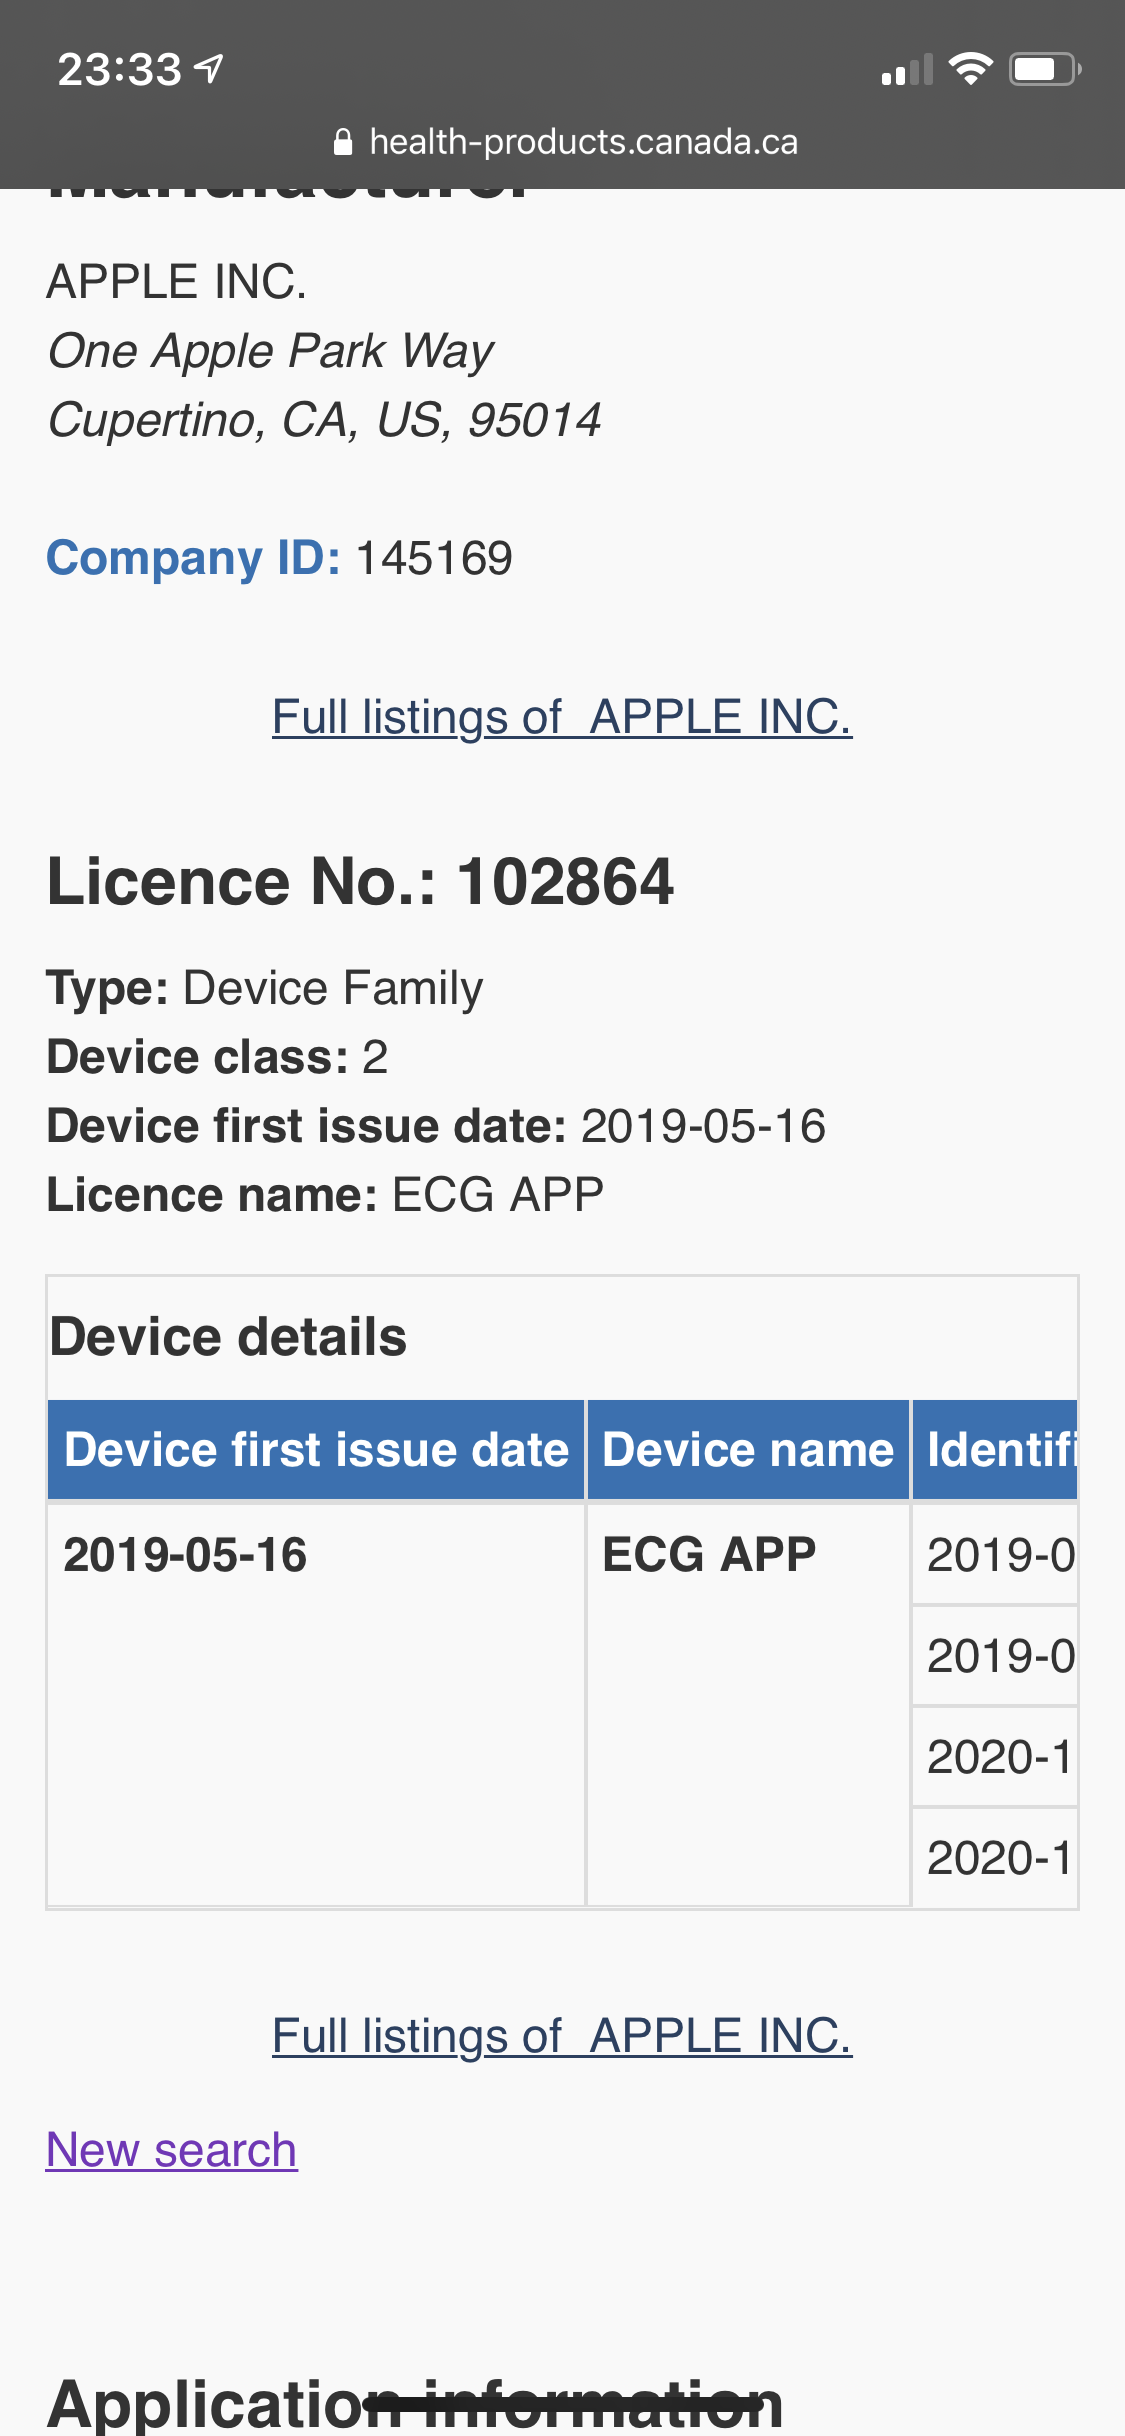Click the first 2019-0 identifier cell
Screen dimensions: 1125x2436
[x=1000, y=1555]
